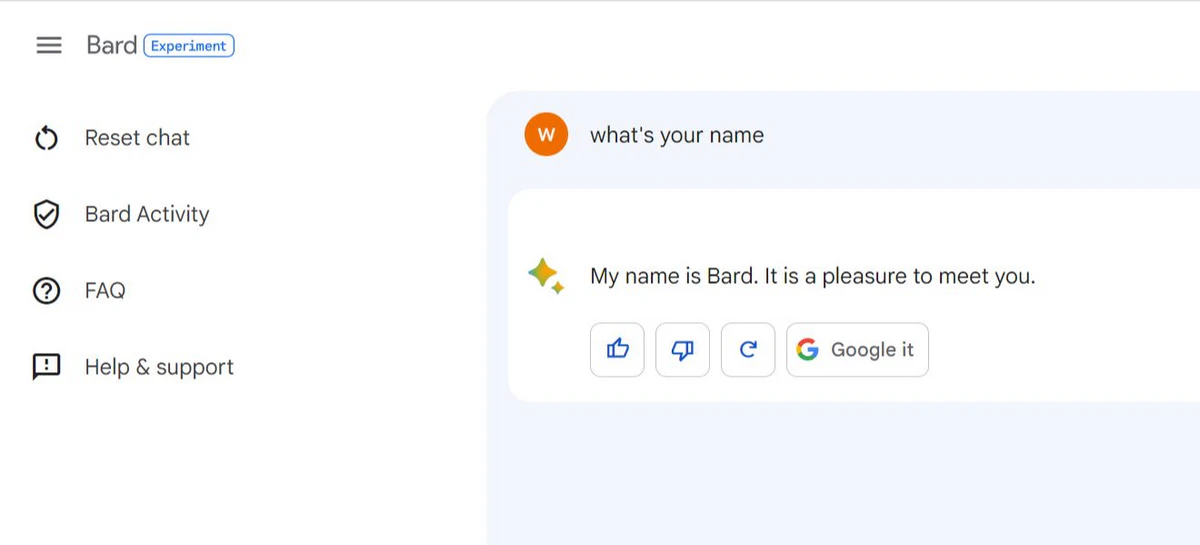The height and width of the screenshot is (545, 1200).
Task: Click the Google it button
Action: click(857, 349)
